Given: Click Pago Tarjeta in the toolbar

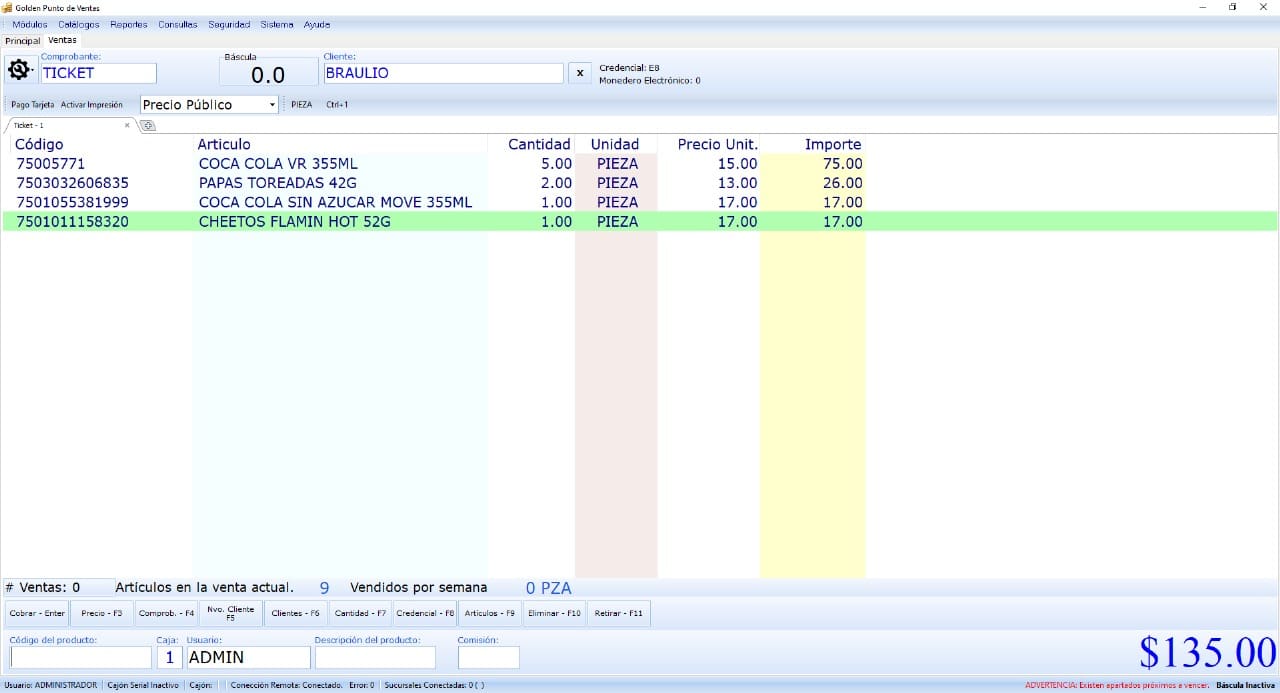Looking at the screenshot, I should [33, 104].
